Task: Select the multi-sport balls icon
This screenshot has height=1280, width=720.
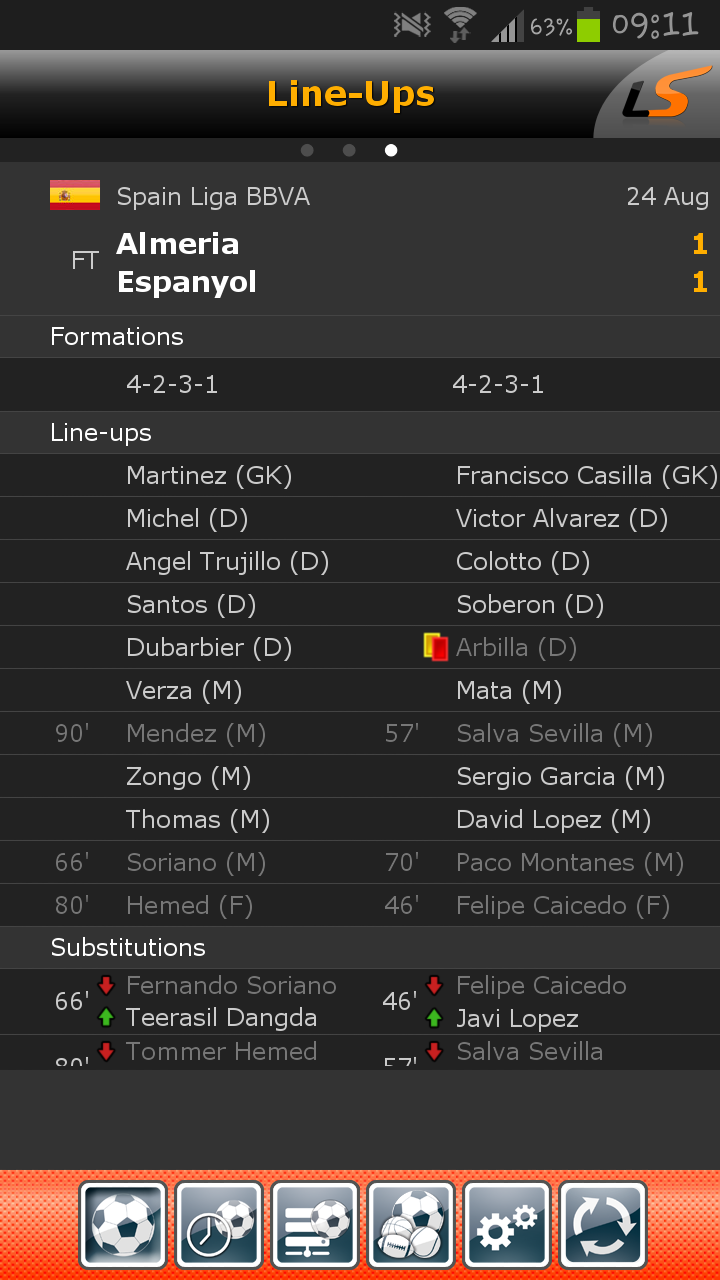Action: 411,1225
